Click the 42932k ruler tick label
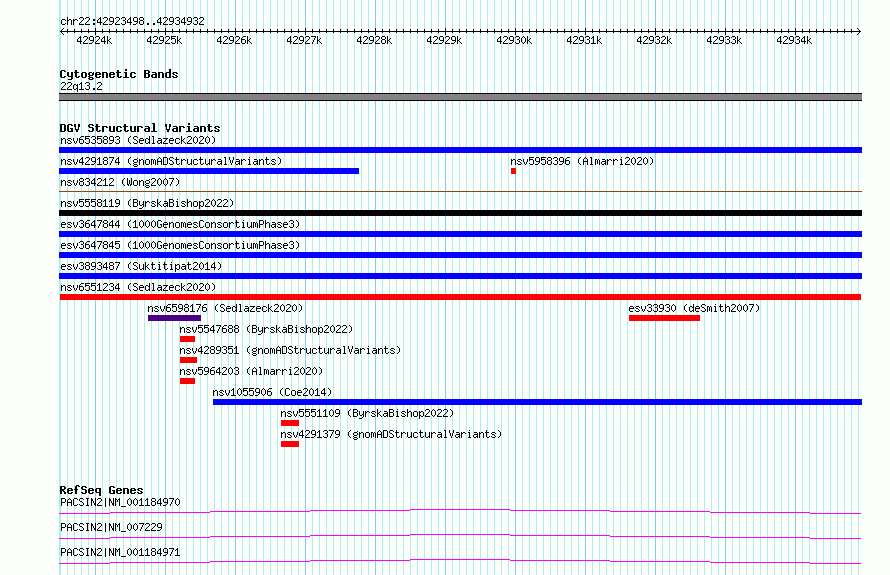The image size is (890, 575). click(x=654, y=40)
